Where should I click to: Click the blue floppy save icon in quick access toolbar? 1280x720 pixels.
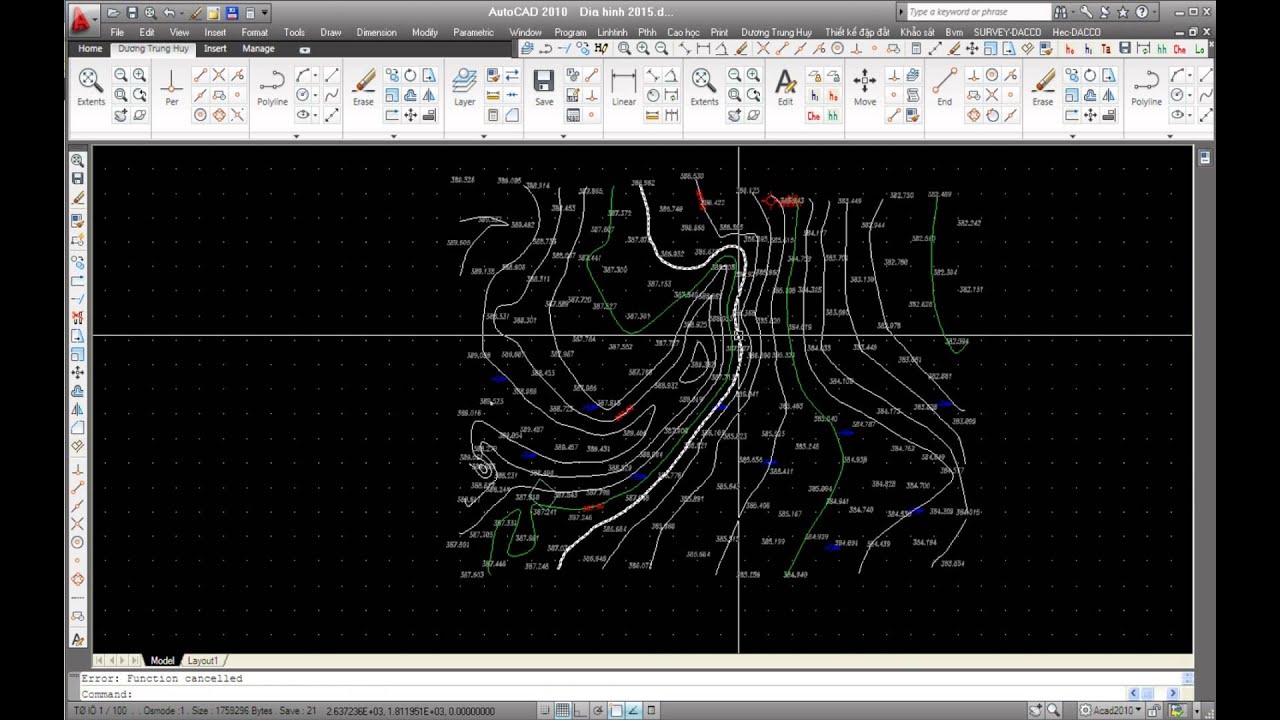point(232,13)
